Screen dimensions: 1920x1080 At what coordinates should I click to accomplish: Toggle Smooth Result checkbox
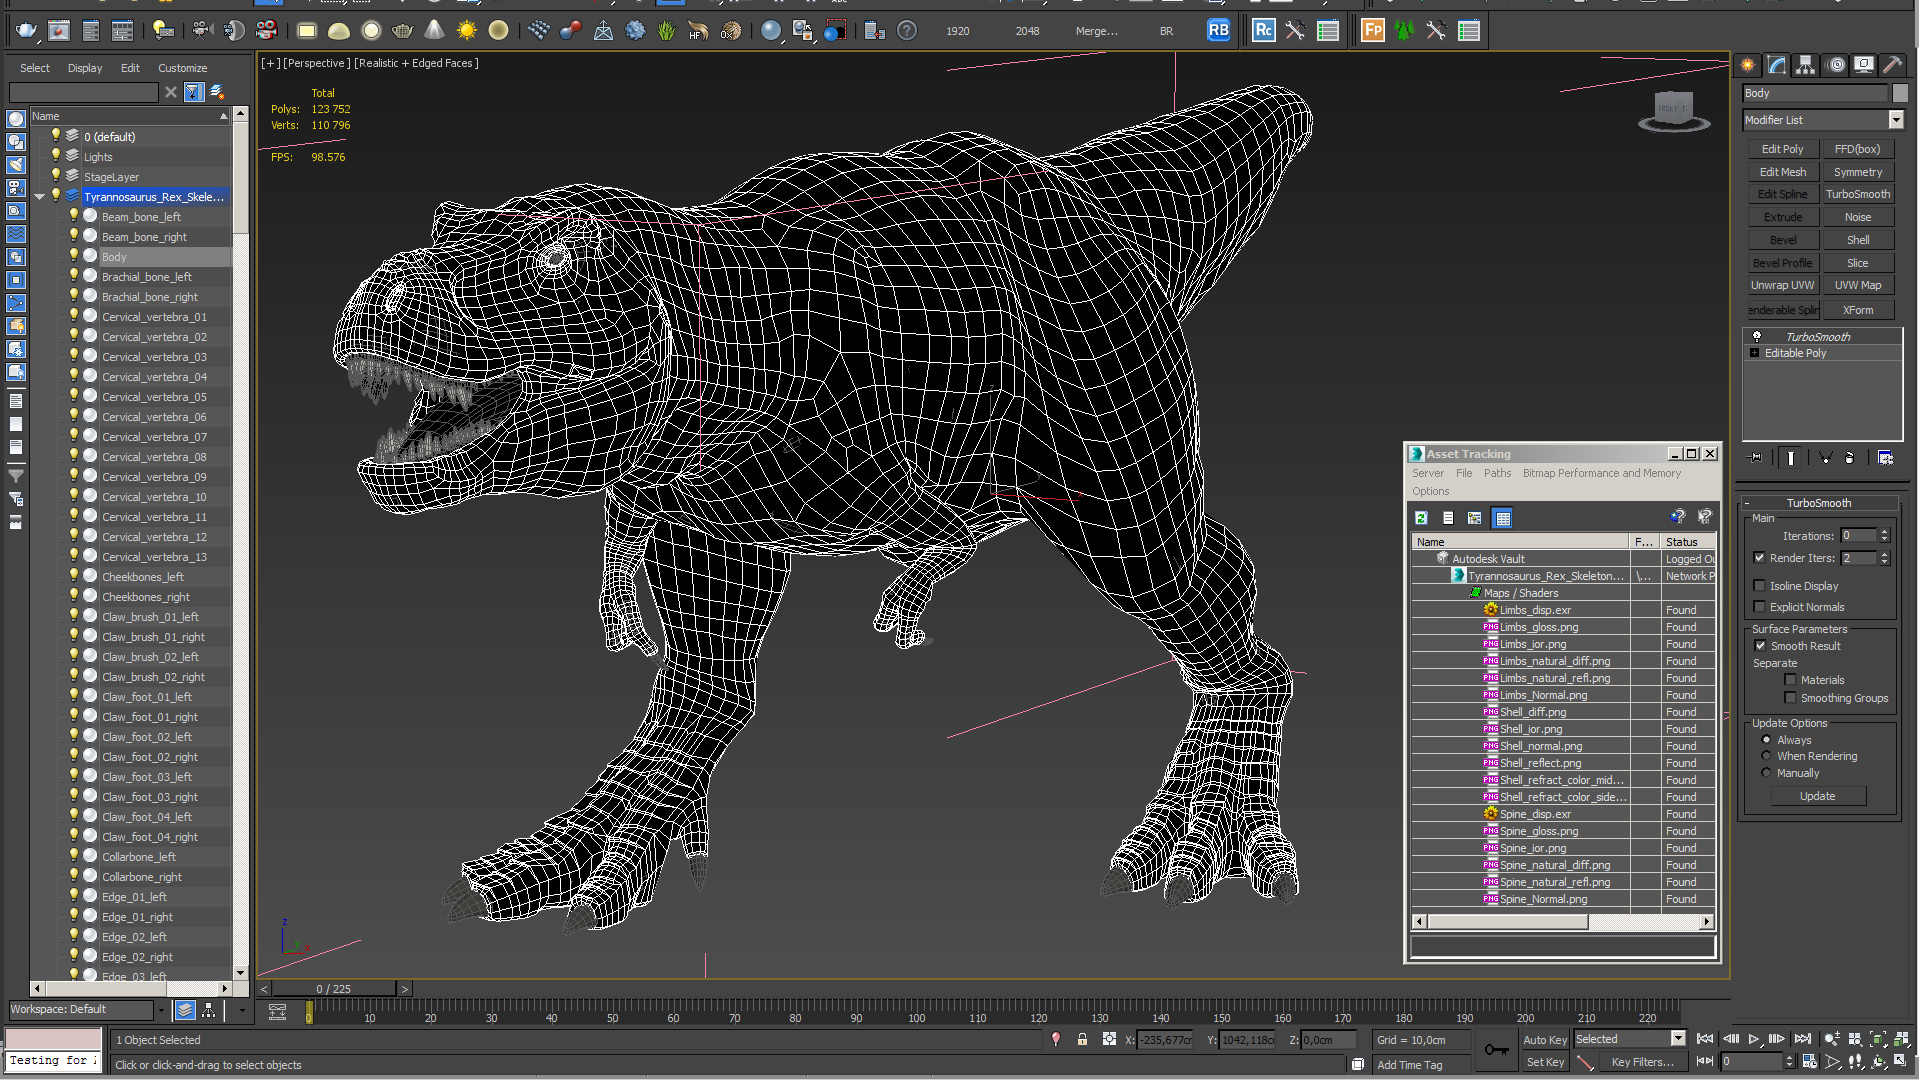(1760, 646)
